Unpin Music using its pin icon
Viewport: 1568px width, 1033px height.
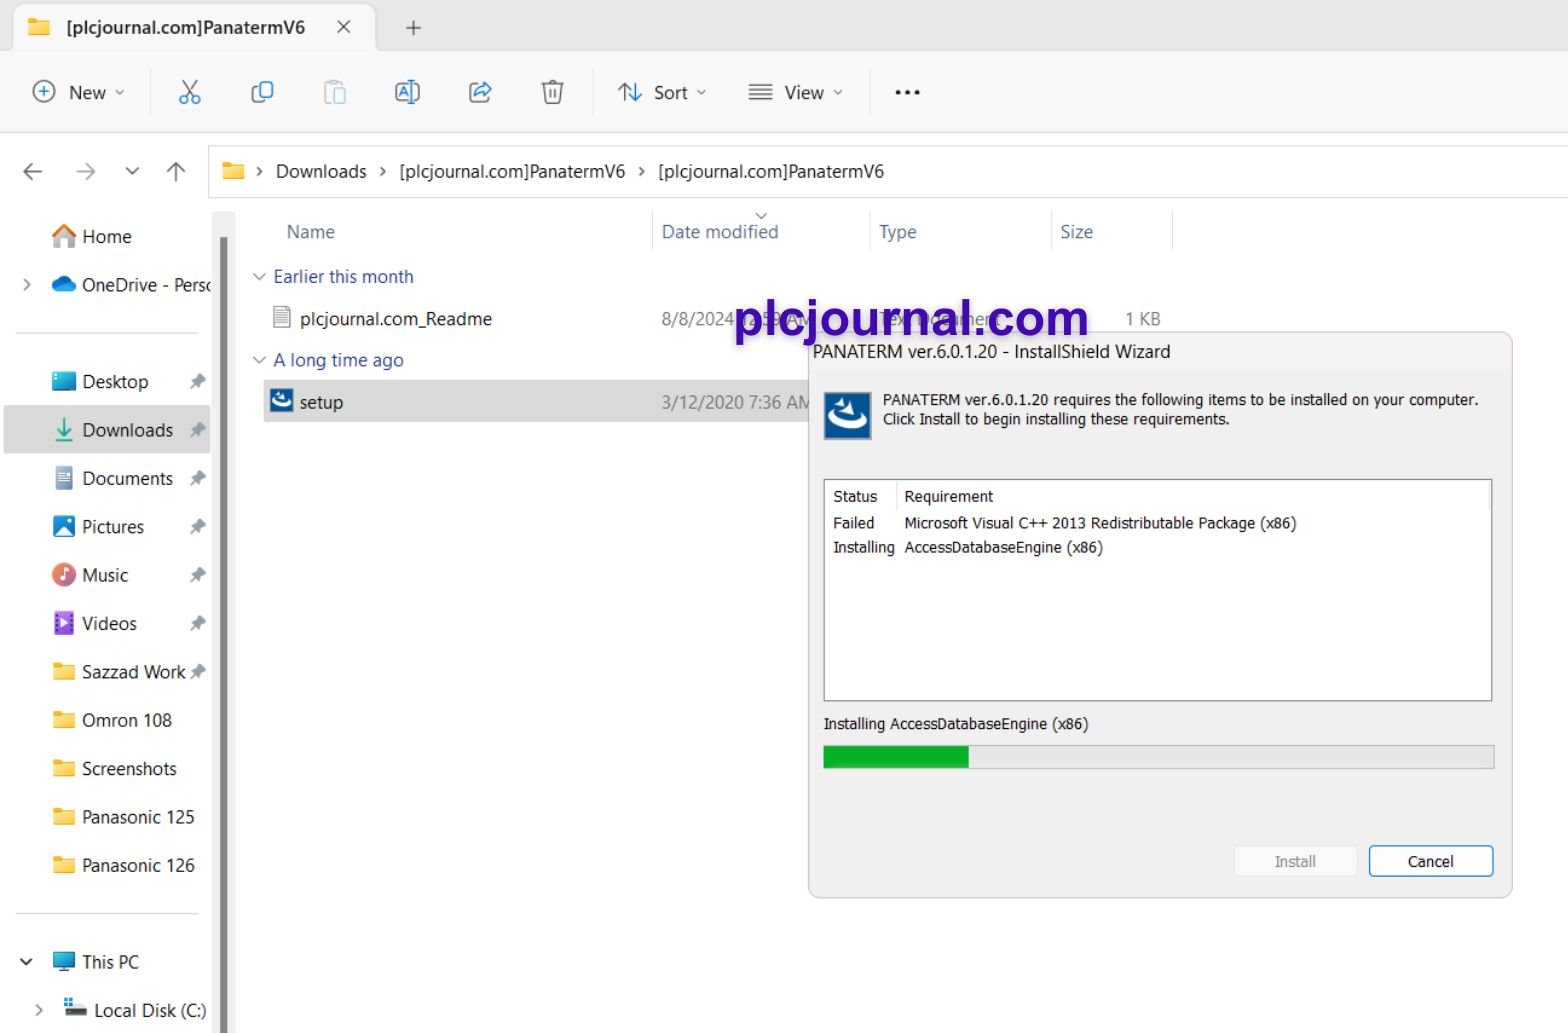(197, 575)
